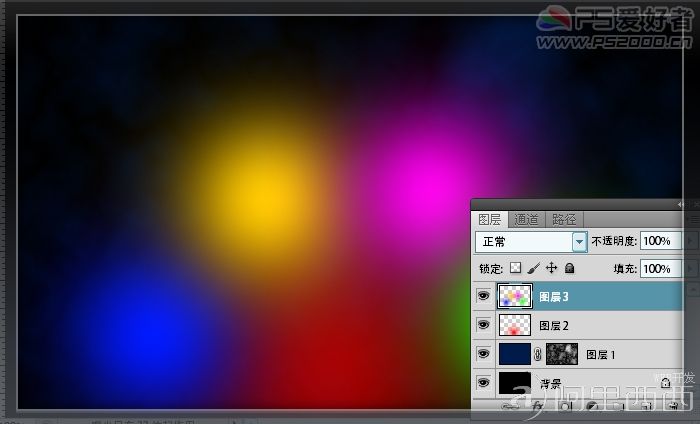
Task: Toggle lock image pixels brush icon
Action: 533,268
